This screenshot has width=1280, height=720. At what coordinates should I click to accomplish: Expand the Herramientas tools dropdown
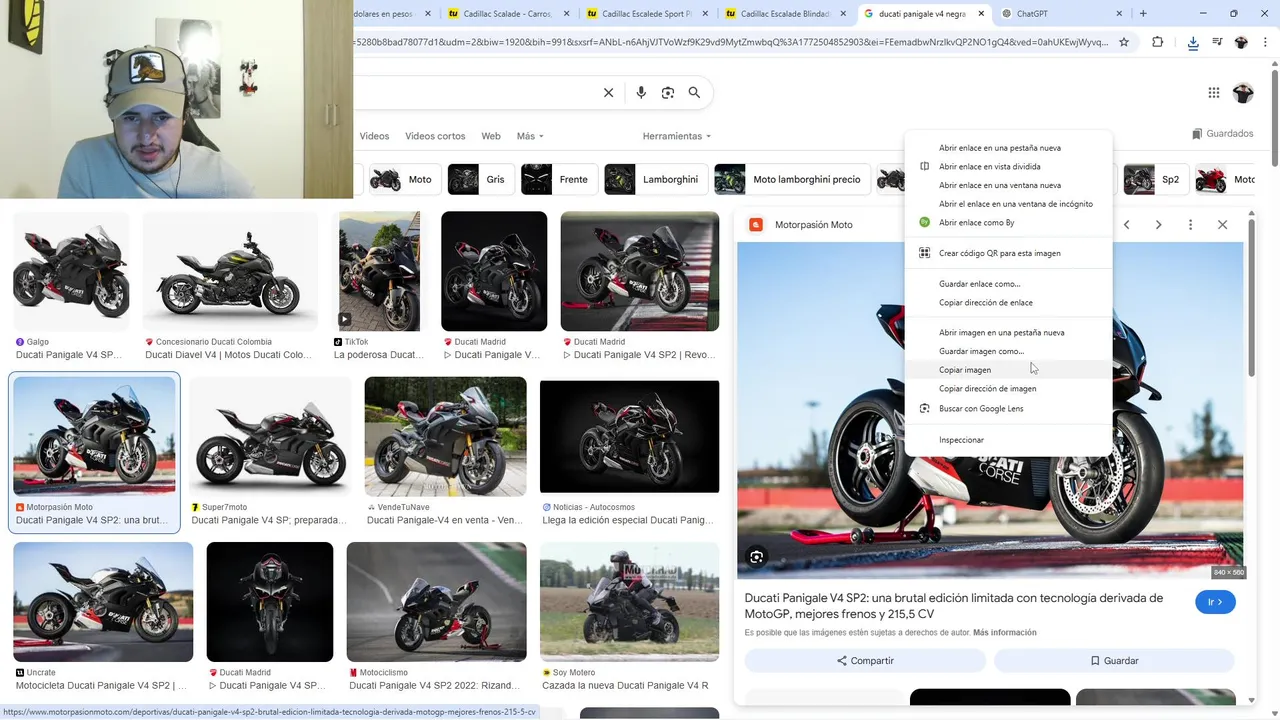(677, 136)
